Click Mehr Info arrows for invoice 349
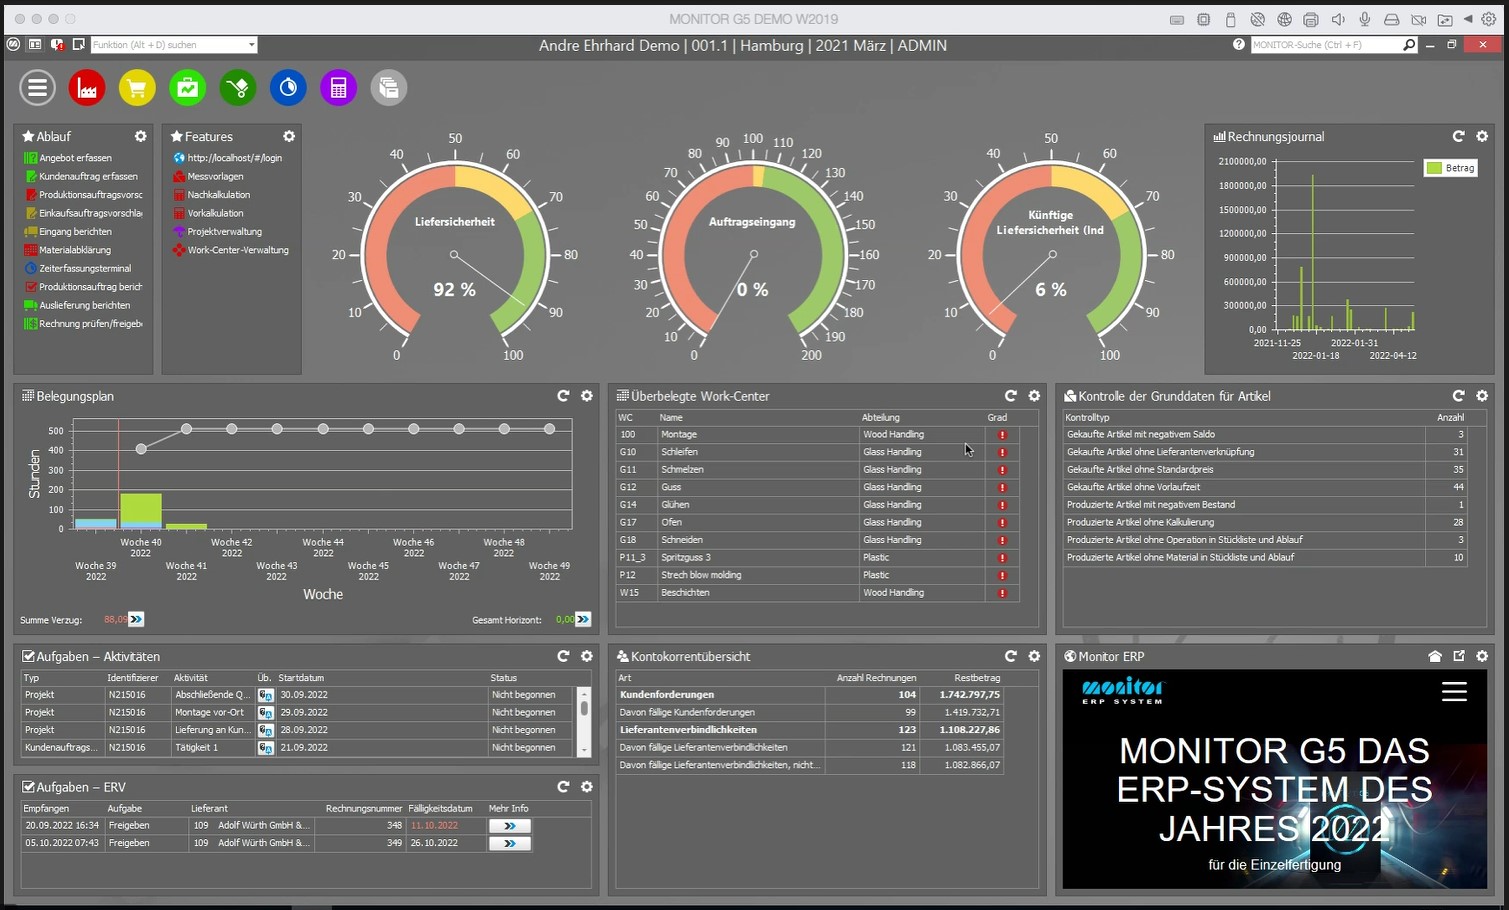The height and width of the screenshot is (910, 1509). [x=510, y=844]
